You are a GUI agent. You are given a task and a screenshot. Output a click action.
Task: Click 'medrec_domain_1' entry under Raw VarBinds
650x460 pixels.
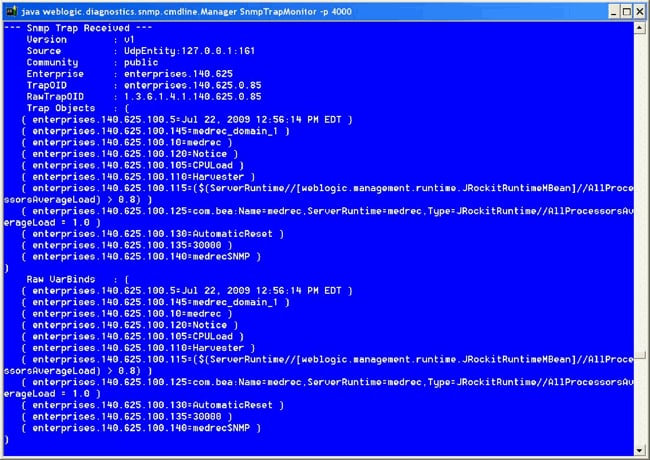[155, 302]
